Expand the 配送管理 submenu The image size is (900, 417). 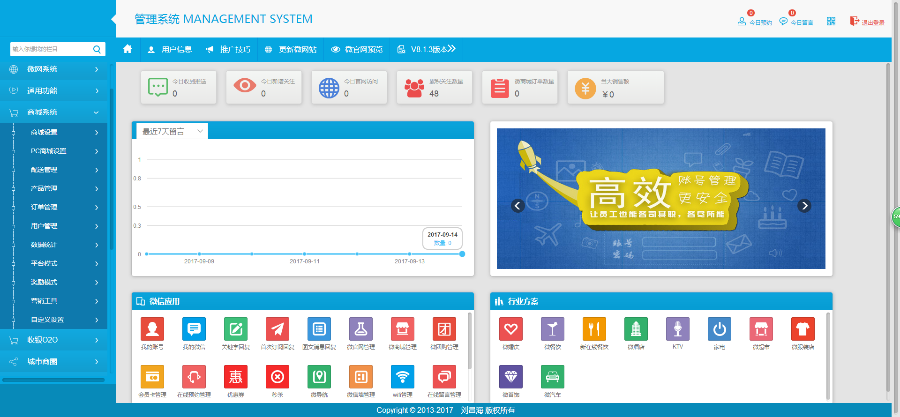(x=55, y=170)
